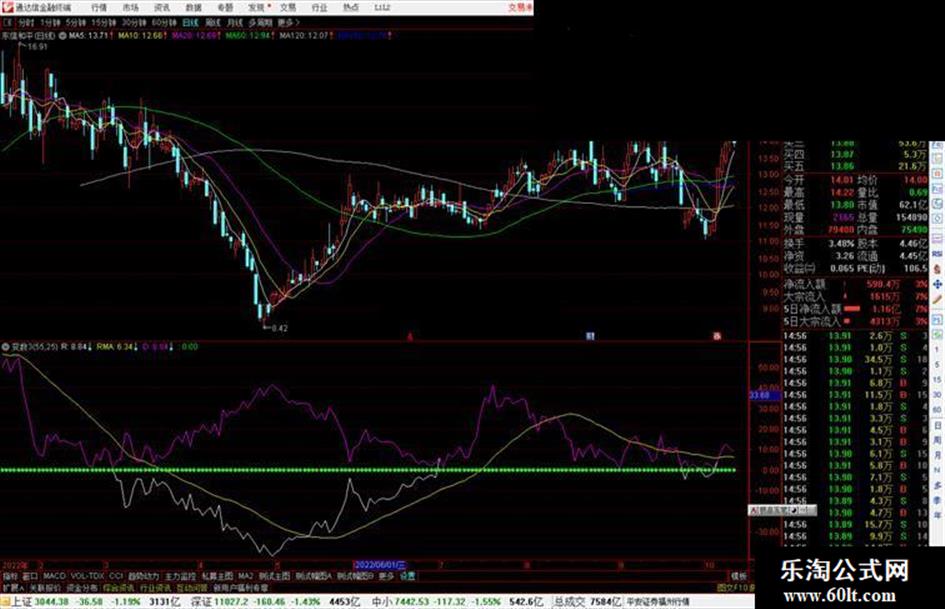The width and height of the screenshot is (945, 609).
Task: Select the 日 (daily) shortcut in right sidebar
Action: point(937,424)
